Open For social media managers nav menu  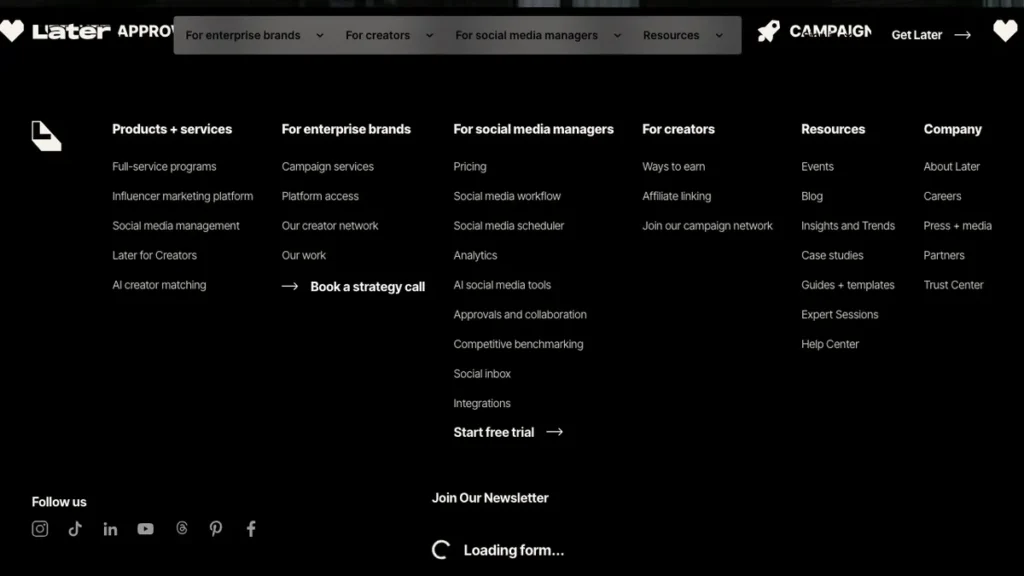[x=526, y=35]
